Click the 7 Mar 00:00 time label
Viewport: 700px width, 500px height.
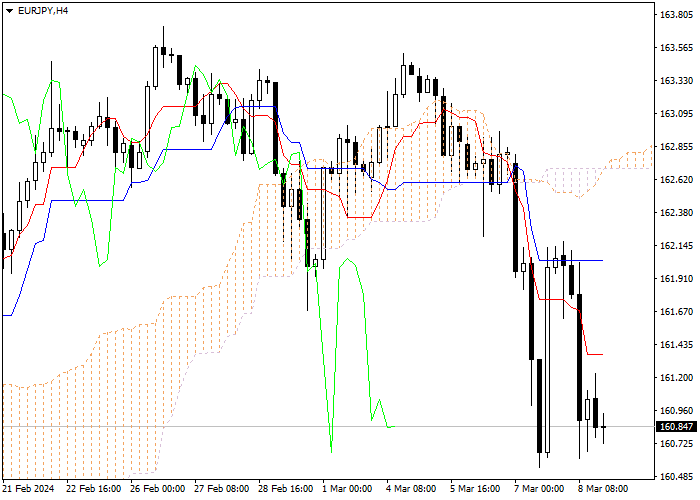coord(539,489)
